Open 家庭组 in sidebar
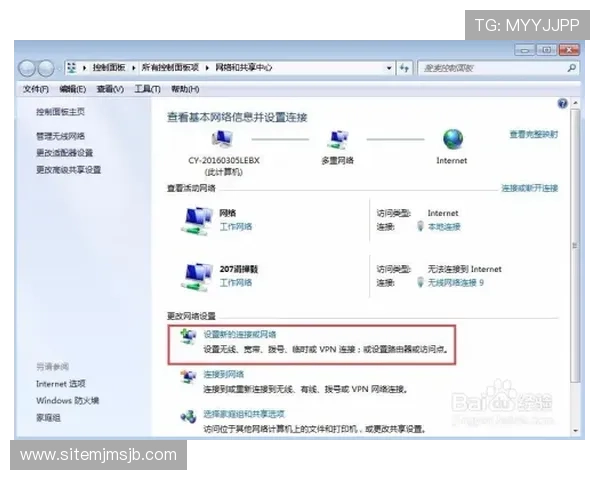Viewport: 600px width, 480px height. tap(48, 418)
